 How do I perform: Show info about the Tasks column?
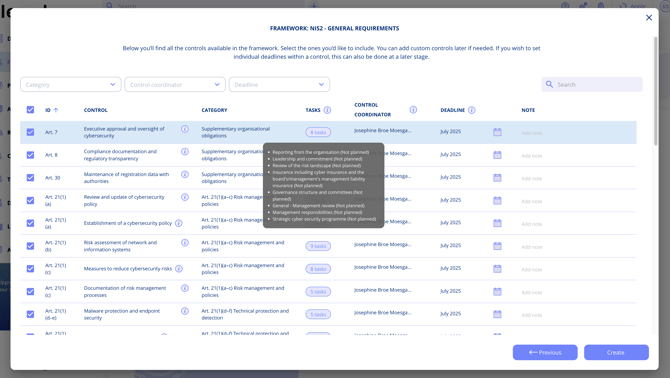[x=327, y=110]
